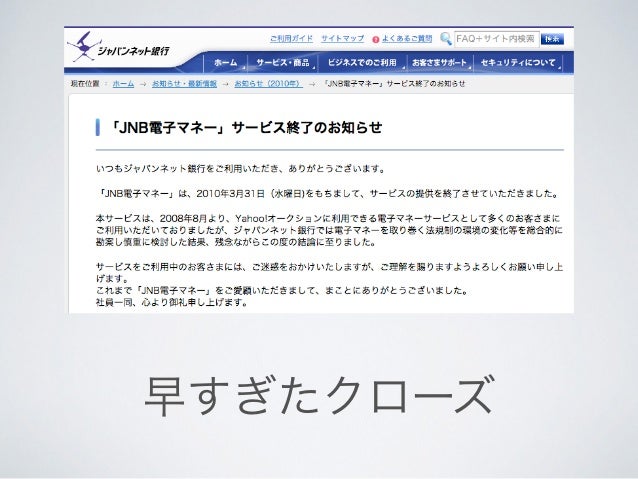The image size is (638, 479).
Task: Click the line starting サービスをご利用中のお客さまには
Action: point(330,267)
